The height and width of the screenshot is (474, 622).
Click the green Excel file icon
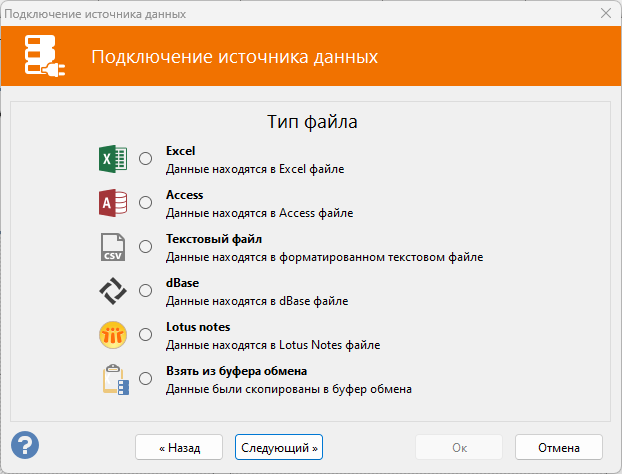113,159
